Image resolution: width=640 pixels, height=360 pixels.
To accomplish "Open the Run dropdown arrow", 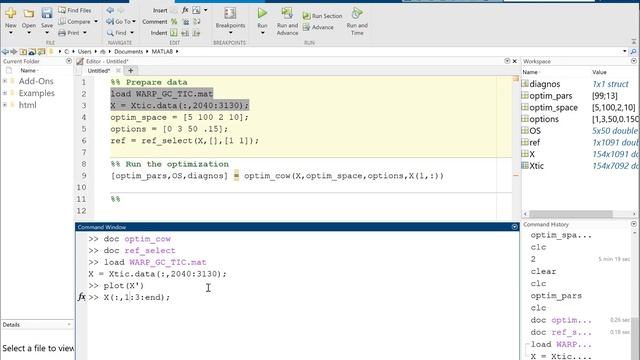I will click(x=262, y=33).
